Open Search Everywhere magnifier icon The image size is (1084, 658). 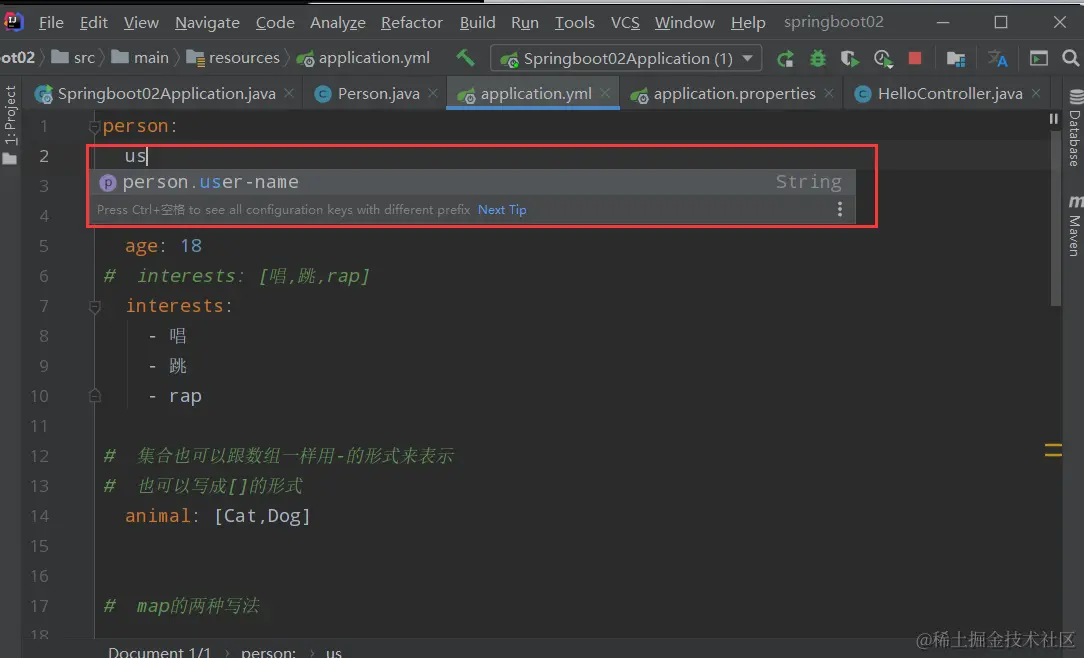click(1070, 58)
